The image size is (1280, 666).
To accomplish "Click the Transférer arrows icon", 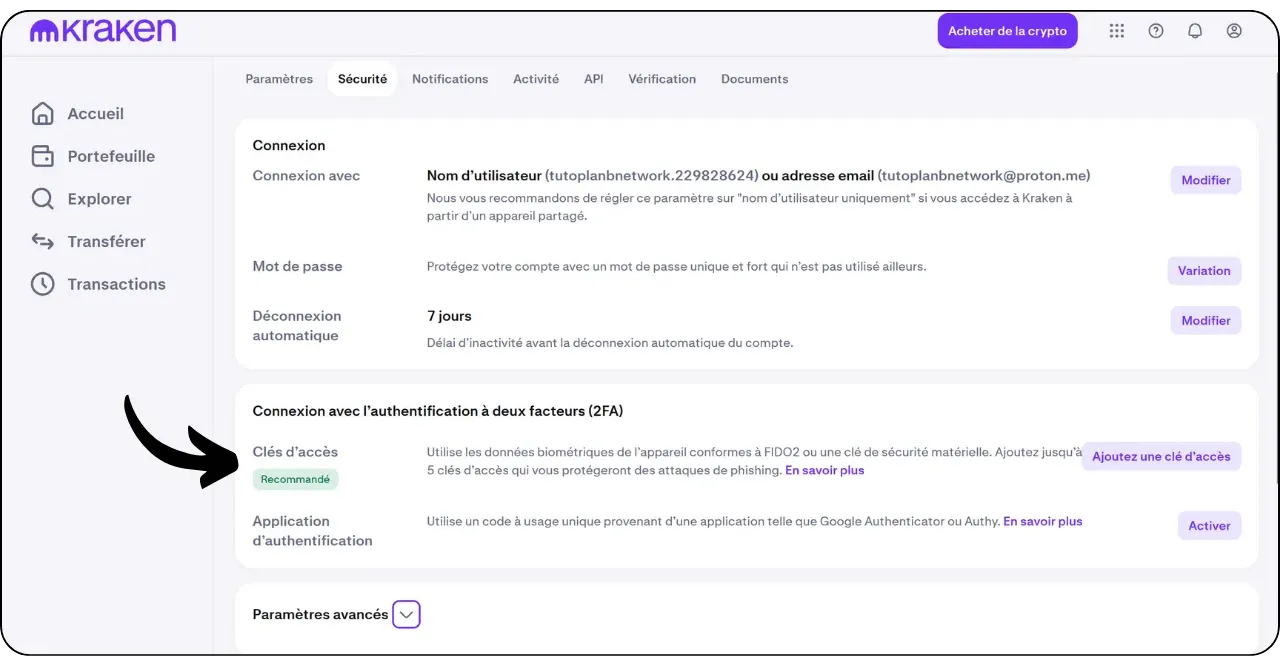I will tap(43, 242).
